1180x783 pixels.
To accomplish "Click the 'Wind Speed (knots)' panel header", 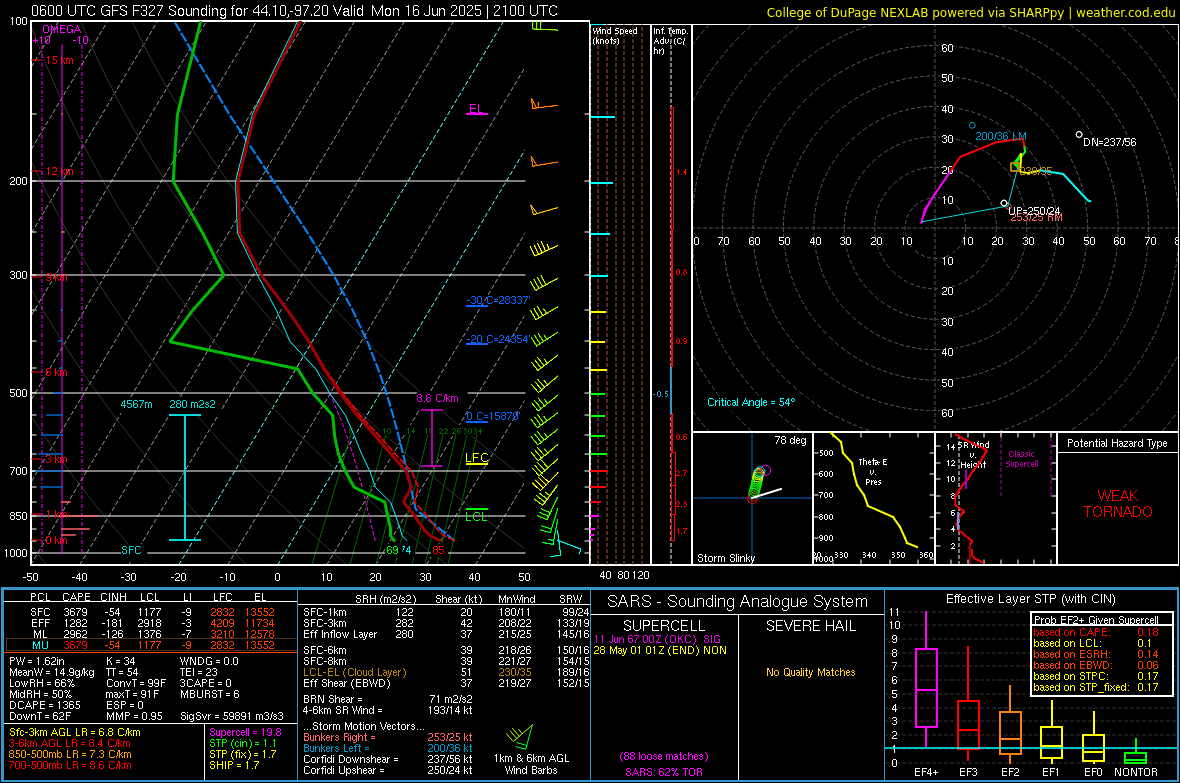I will [615, 35].
